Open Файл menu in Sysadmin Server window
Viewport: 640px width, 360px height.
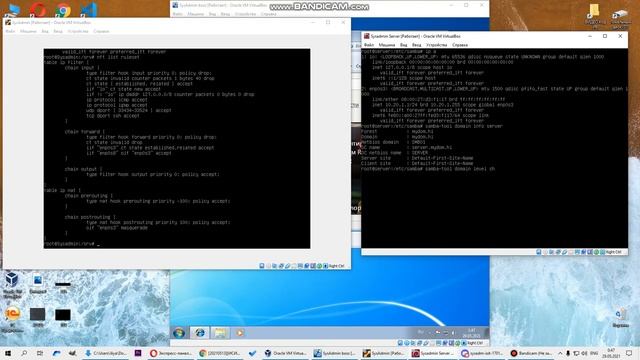(x=369, y=45)
